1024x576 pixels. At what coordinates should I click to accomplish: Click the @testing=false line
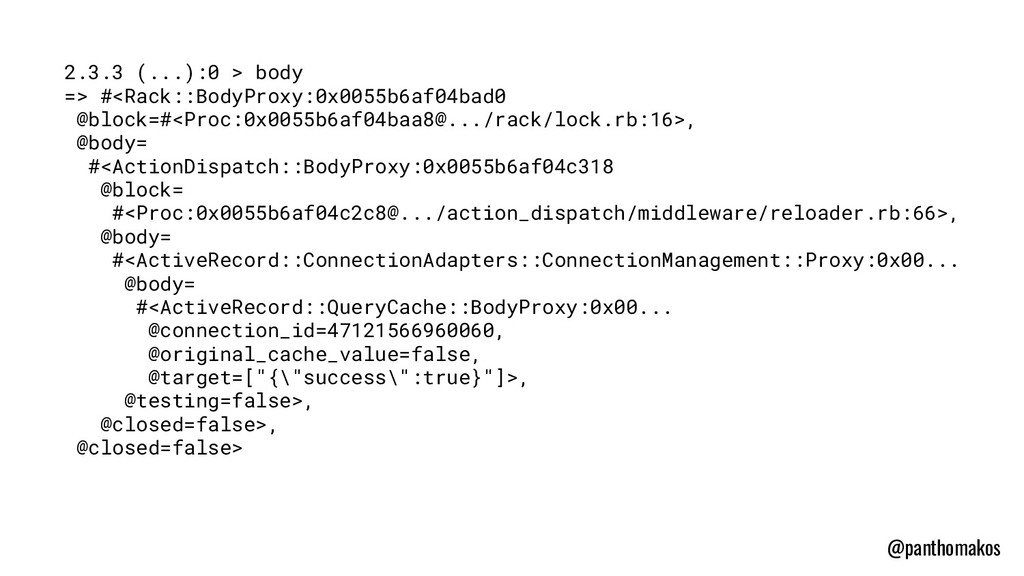pyautogui.click(x=219, y=401)
